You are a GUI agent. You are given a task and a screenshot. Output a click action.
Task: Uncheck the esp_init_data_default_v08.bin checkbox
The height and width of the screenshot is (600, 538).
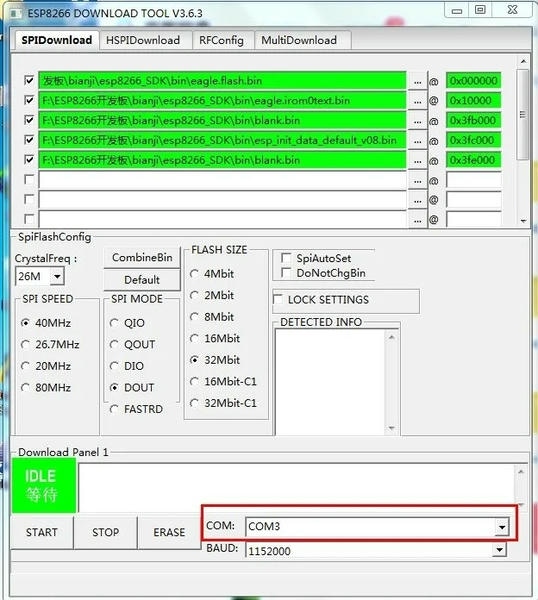tap(29, 140)
